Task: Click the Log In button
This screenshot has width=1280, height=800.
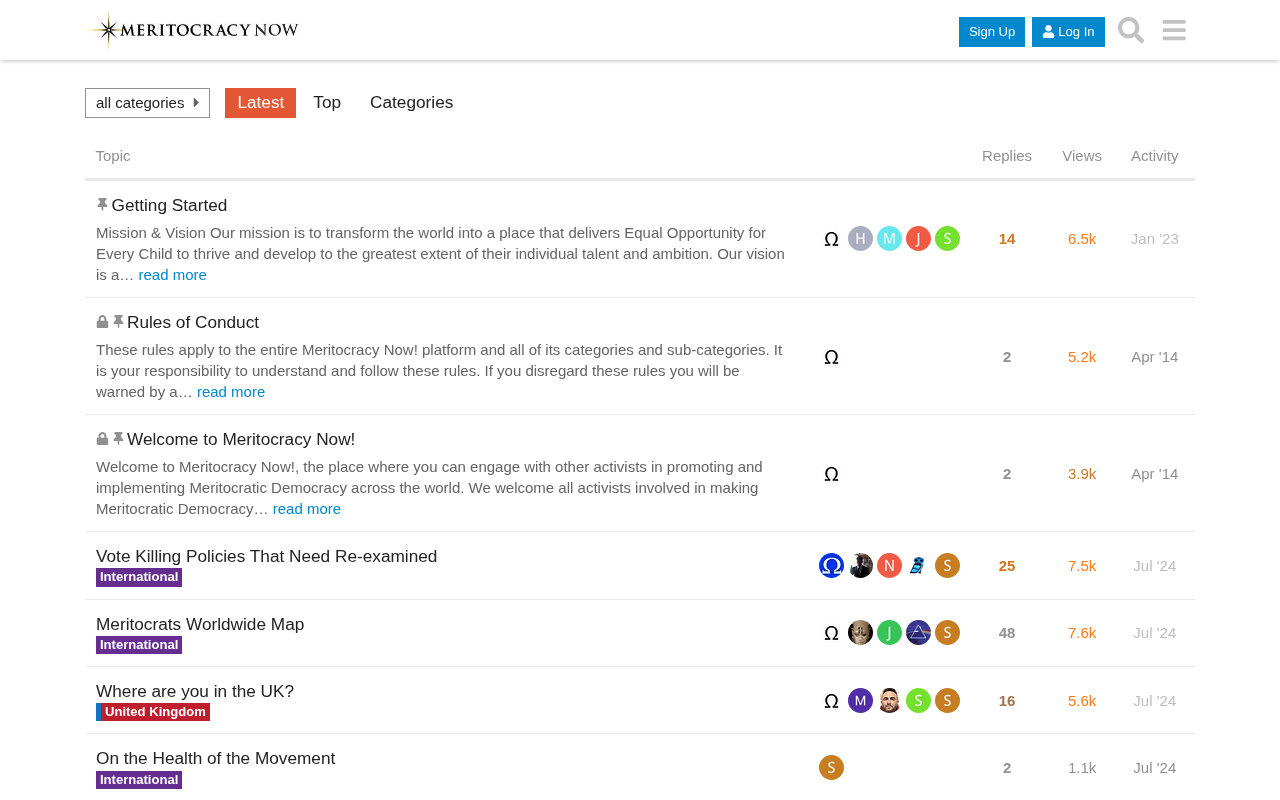Action: (1068, 32)
